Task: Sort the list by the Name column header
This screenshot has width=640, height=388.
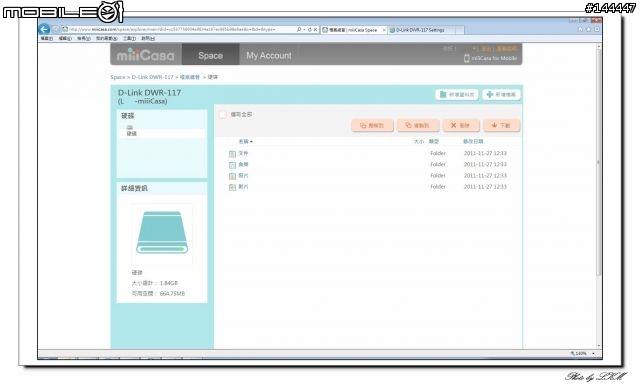Action: coord(245,142)
